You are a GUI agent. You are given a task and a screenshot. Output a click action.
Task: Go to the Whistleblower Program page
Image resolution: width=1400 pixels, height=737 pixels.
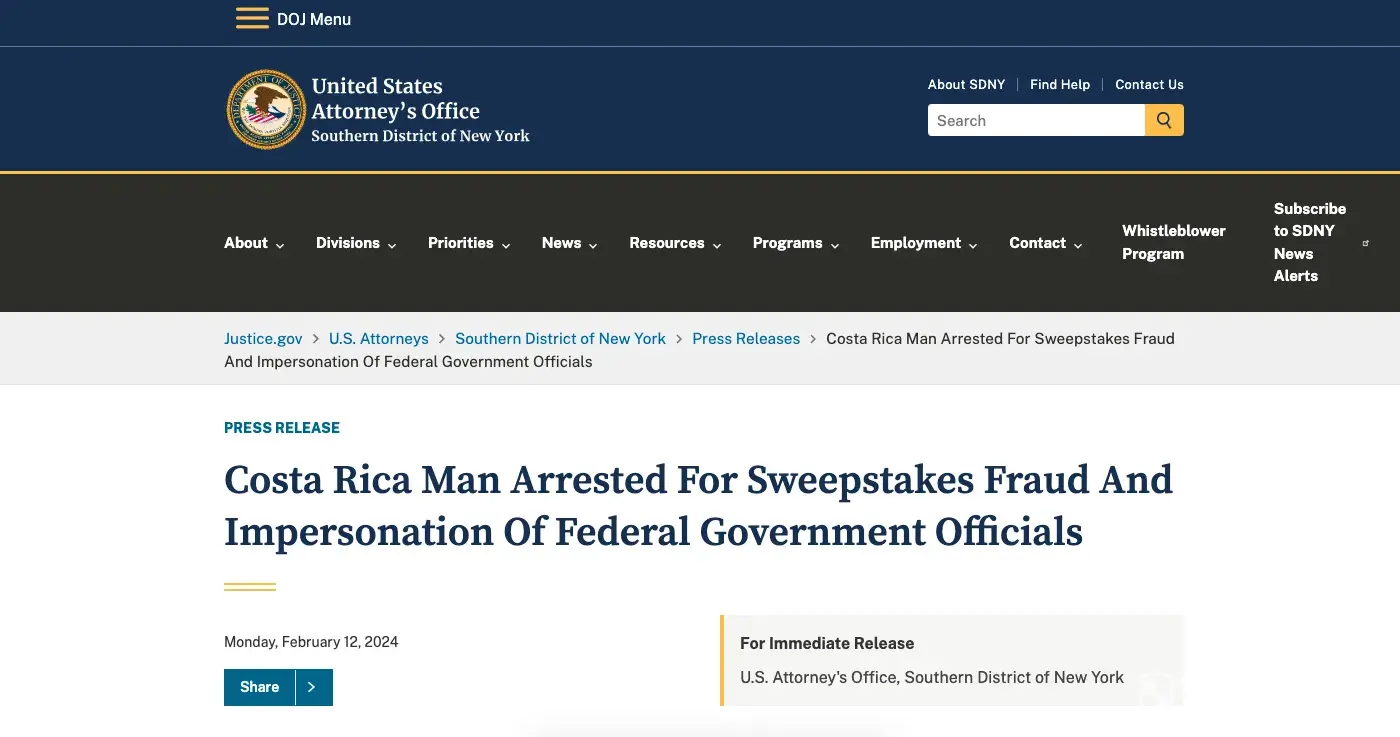[x=1173, y=242]
